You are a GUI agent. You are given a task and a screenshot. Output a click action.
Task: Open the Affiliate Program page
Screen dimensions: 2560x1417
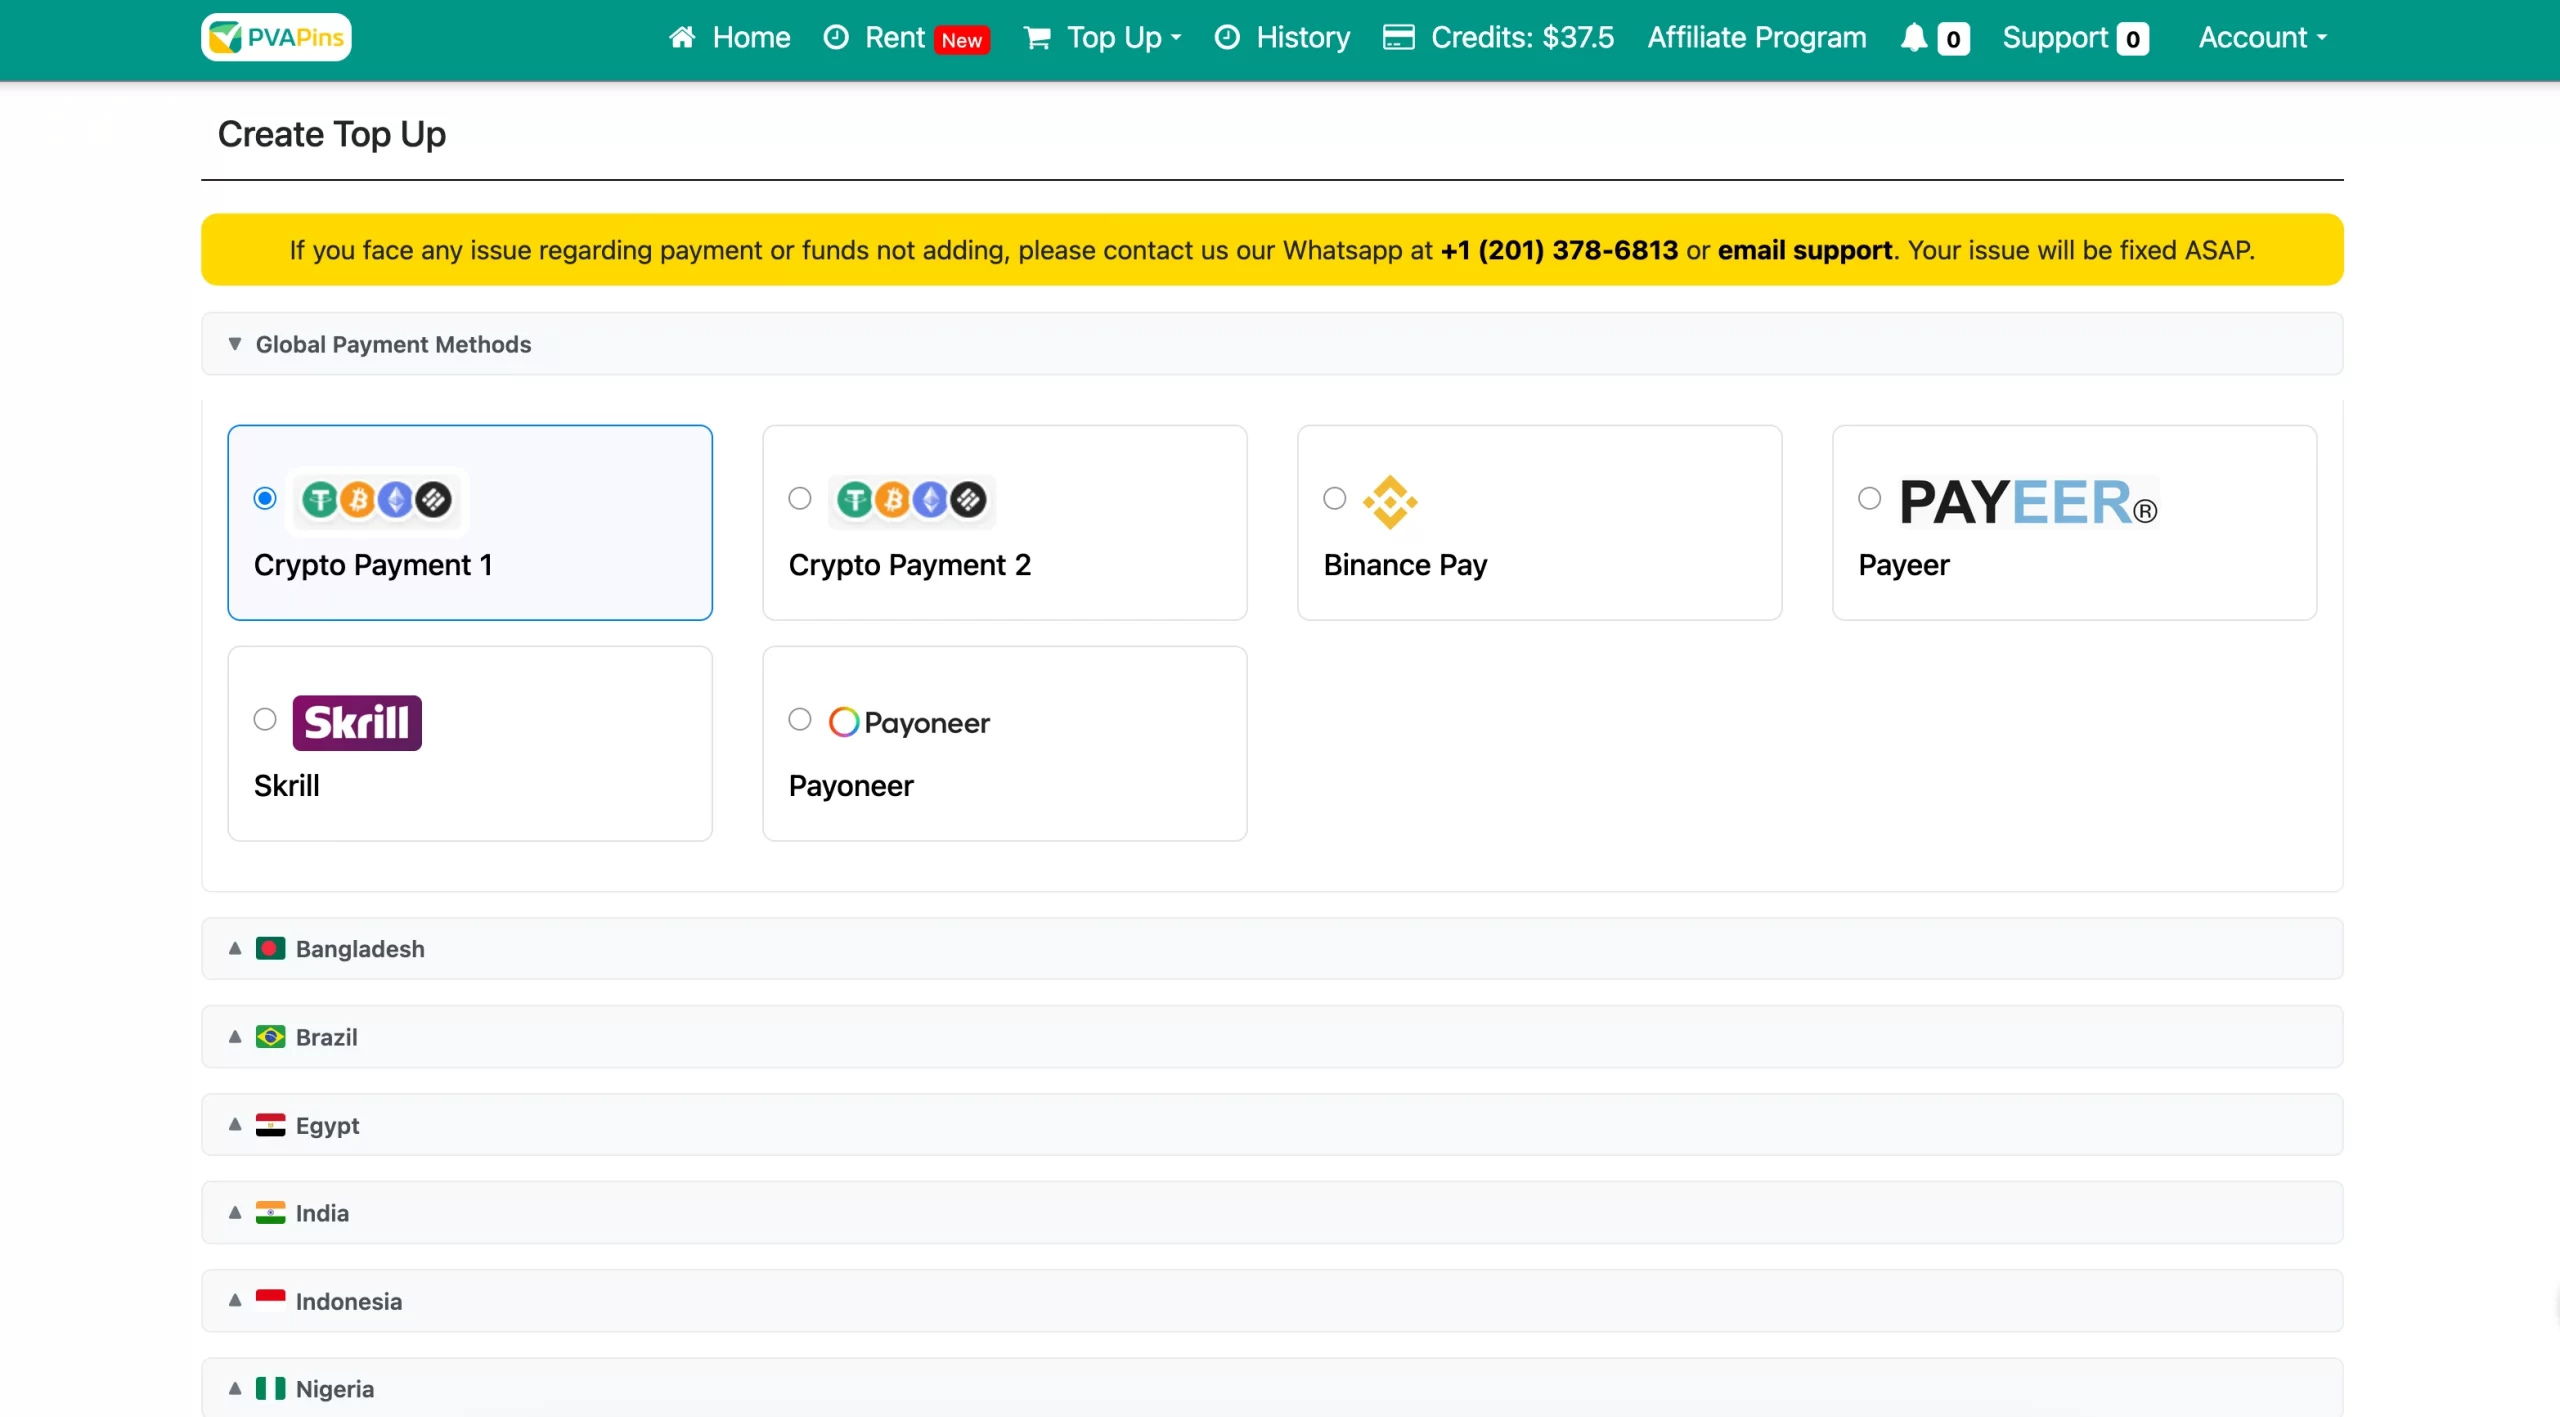pyautogui.click(x=1757, y=38)
